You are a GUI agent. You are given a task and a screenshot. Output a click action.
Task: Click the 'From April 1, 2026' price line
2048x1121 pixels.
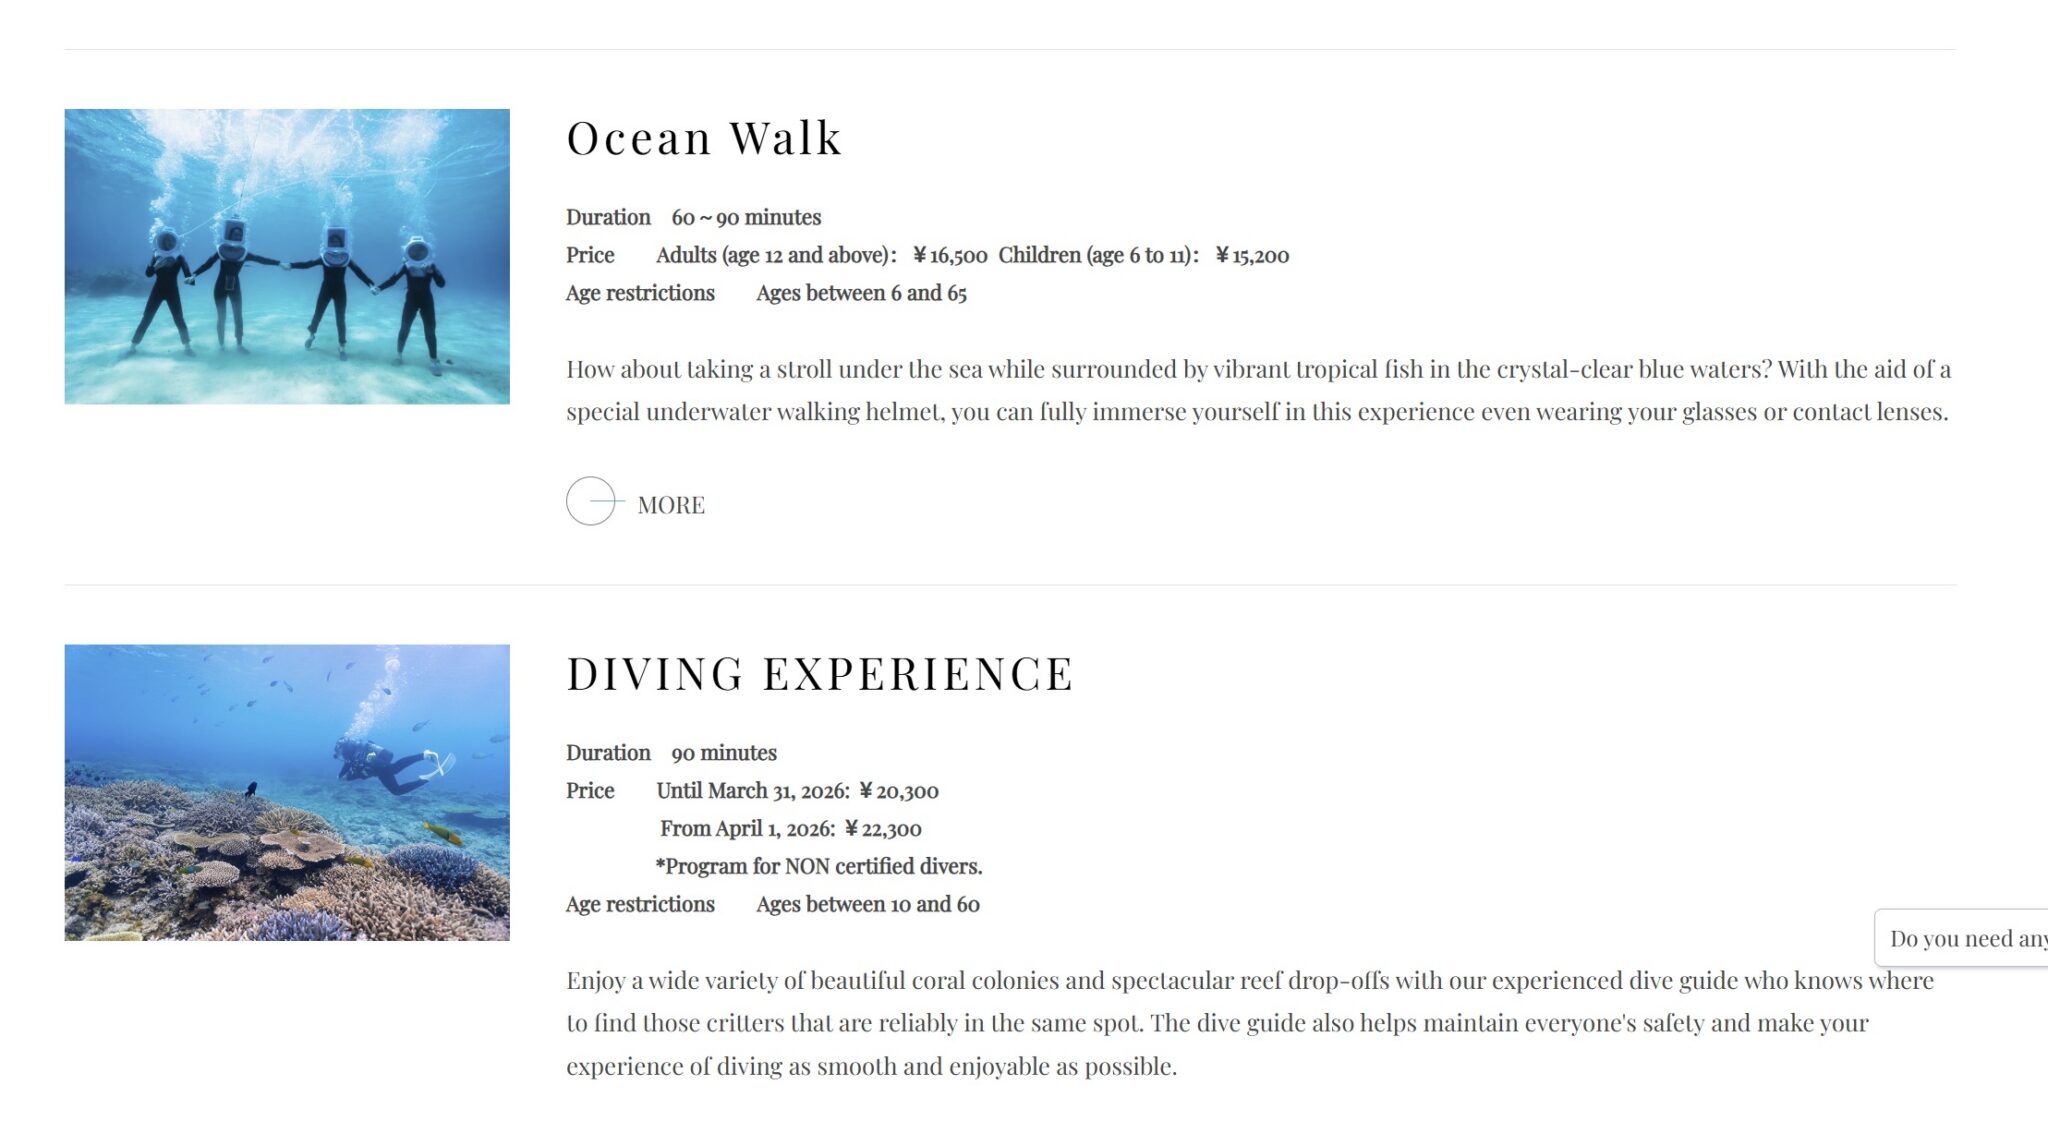click(790, 828)
